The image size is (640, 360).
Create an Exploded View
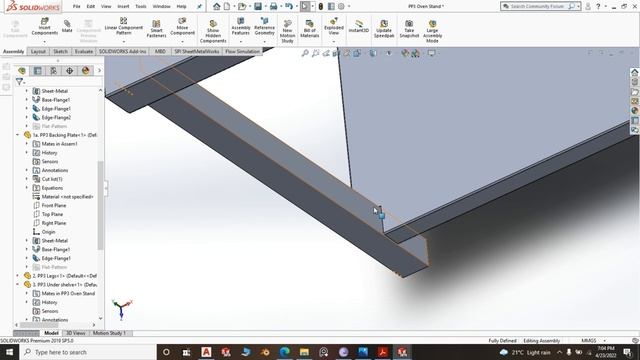[334, 26]
